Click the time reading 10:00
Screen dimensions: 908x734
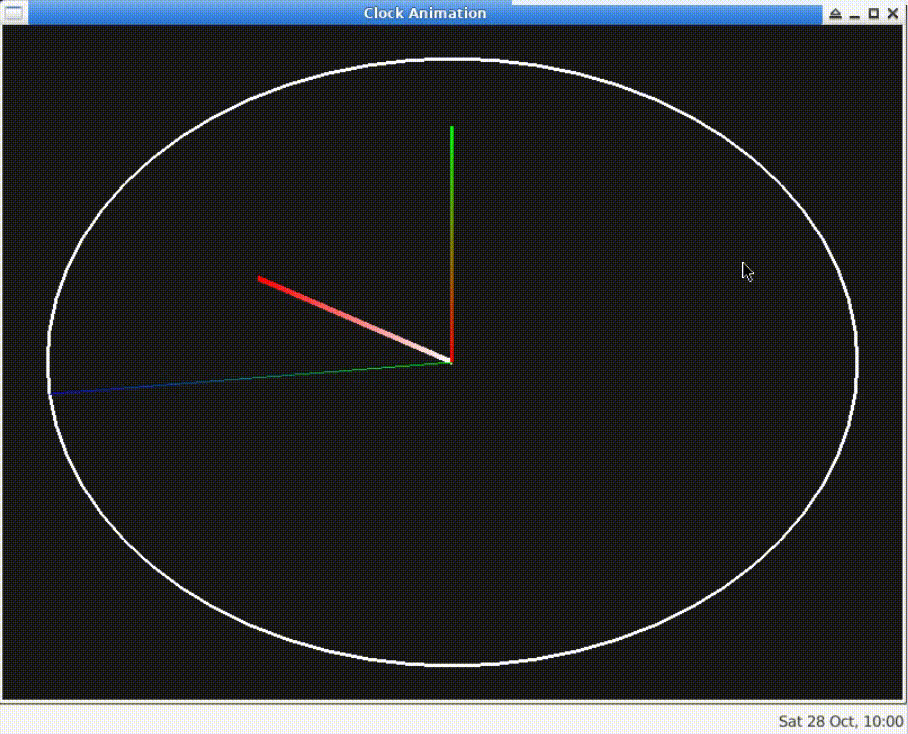(x=883, y=719)
